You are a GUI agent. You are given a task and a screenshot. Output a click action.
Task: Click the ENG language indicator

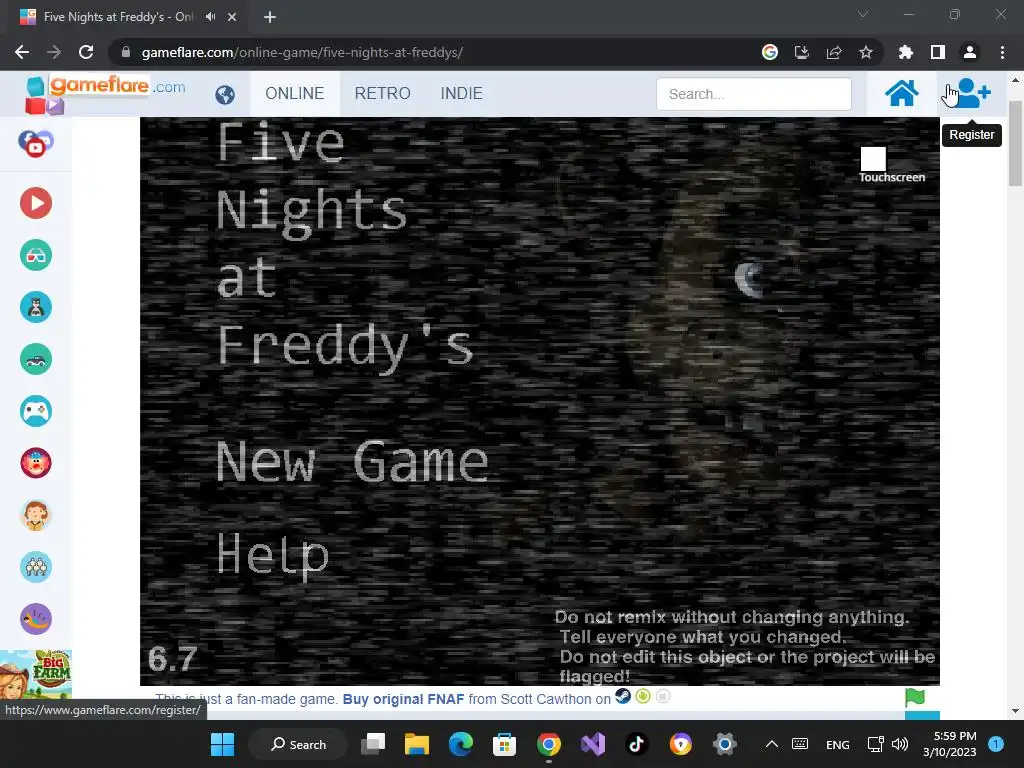coord(838,744)
